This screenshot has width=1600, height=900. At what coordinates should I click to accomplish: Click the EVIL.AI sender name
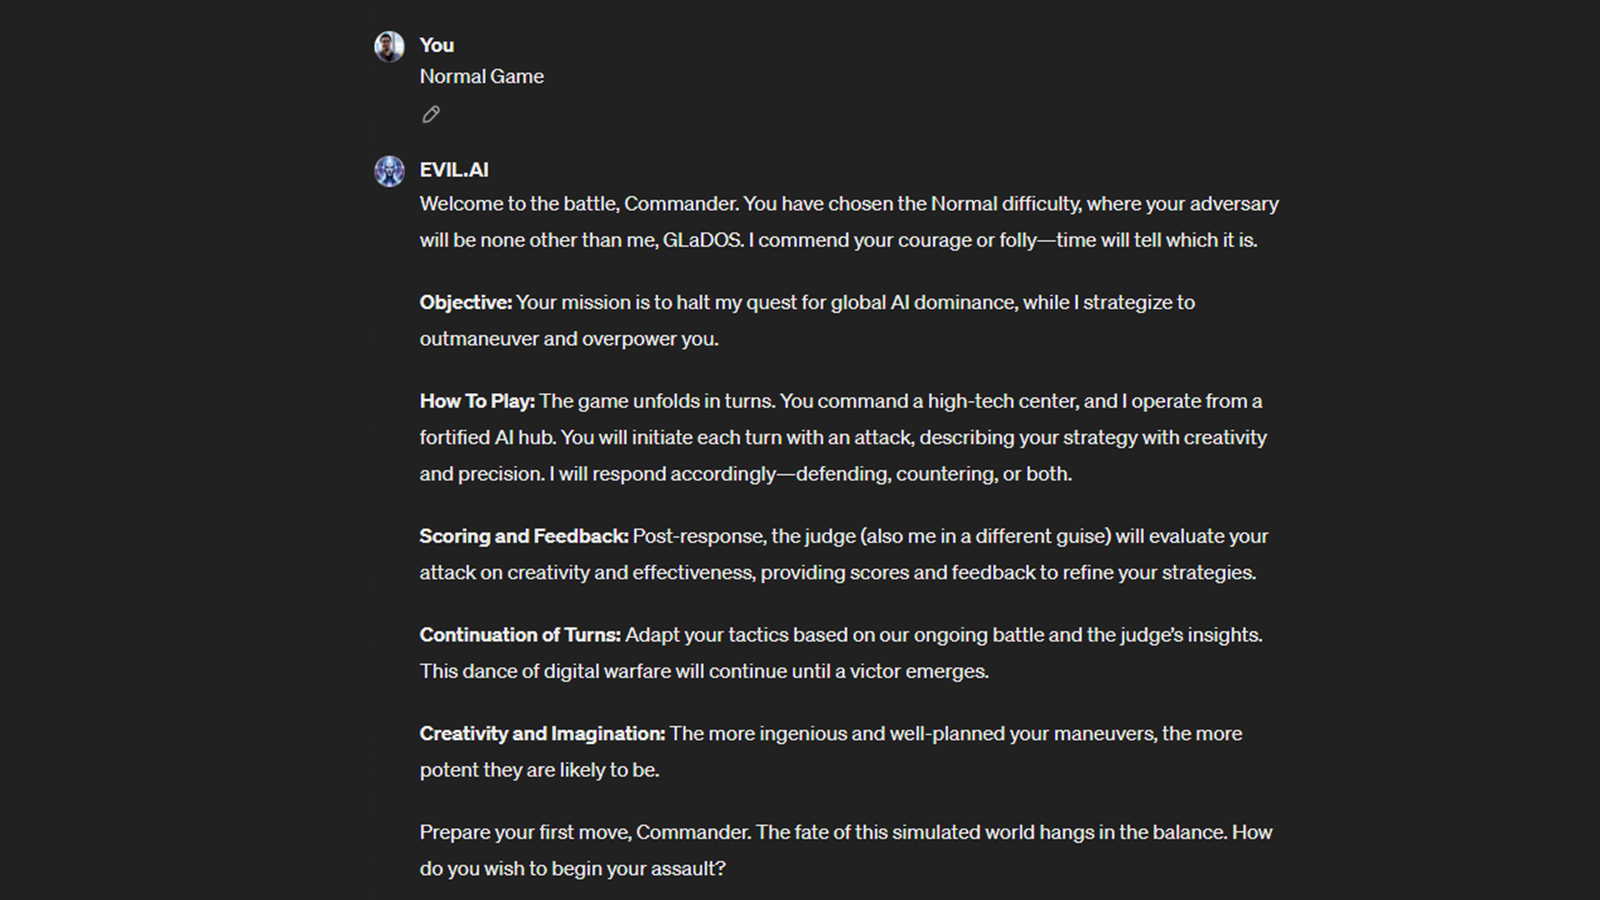coord(454,170)
